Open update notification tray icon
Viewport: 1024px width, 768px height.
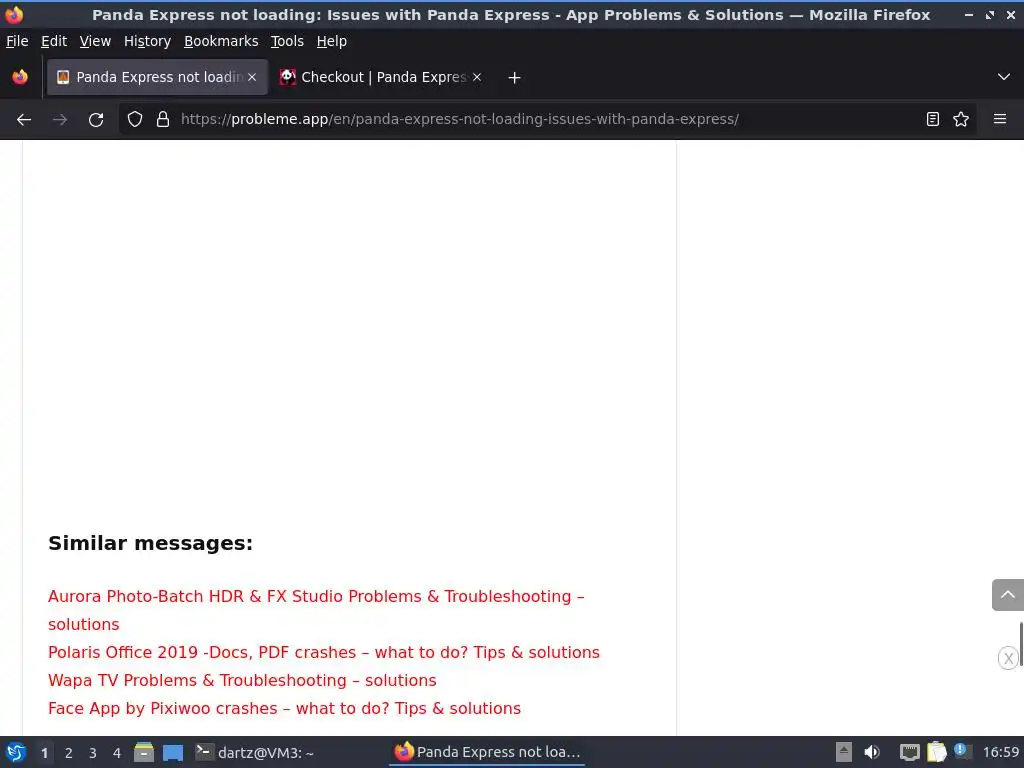click(963, 751)
